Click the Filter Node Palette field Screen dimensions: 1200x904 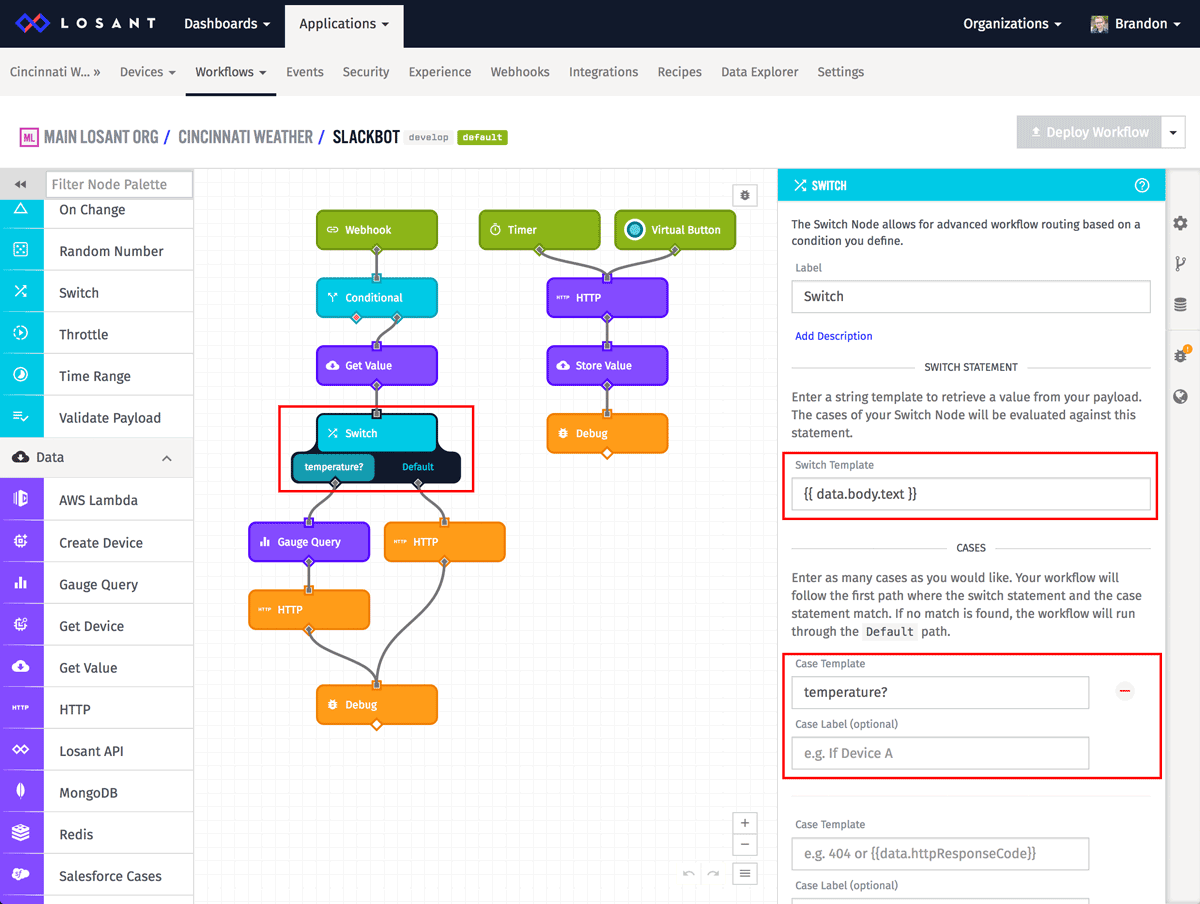pos(120,184)
